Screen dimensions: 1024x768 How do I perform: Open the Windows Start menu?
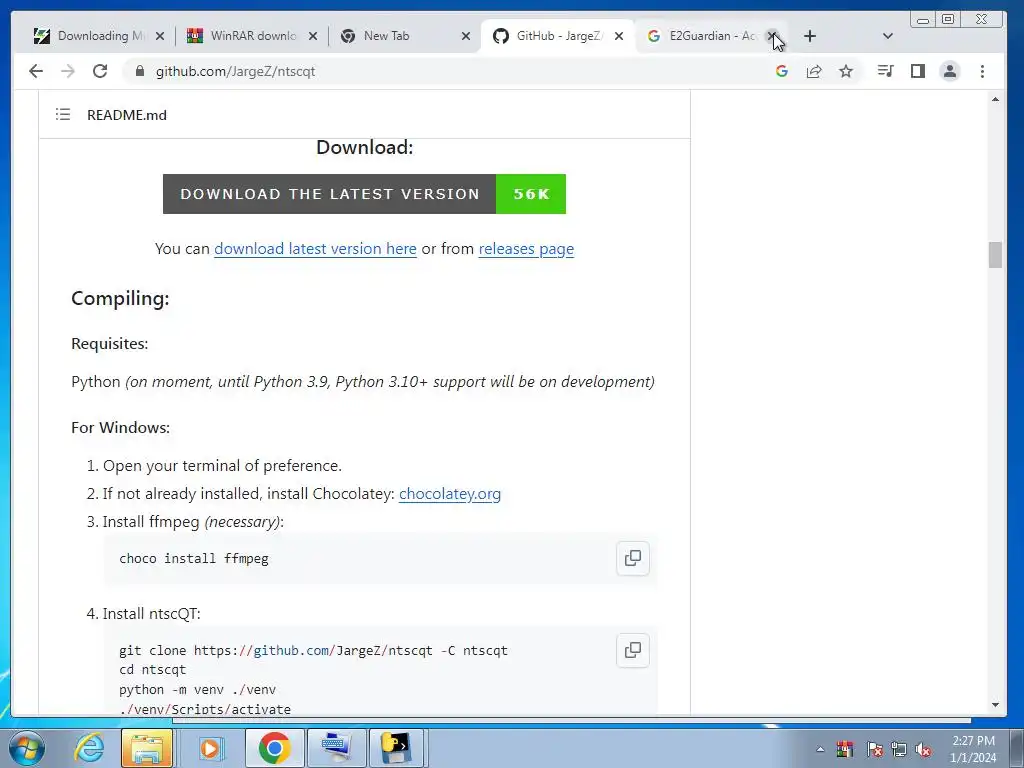click(x=27, y=748)
